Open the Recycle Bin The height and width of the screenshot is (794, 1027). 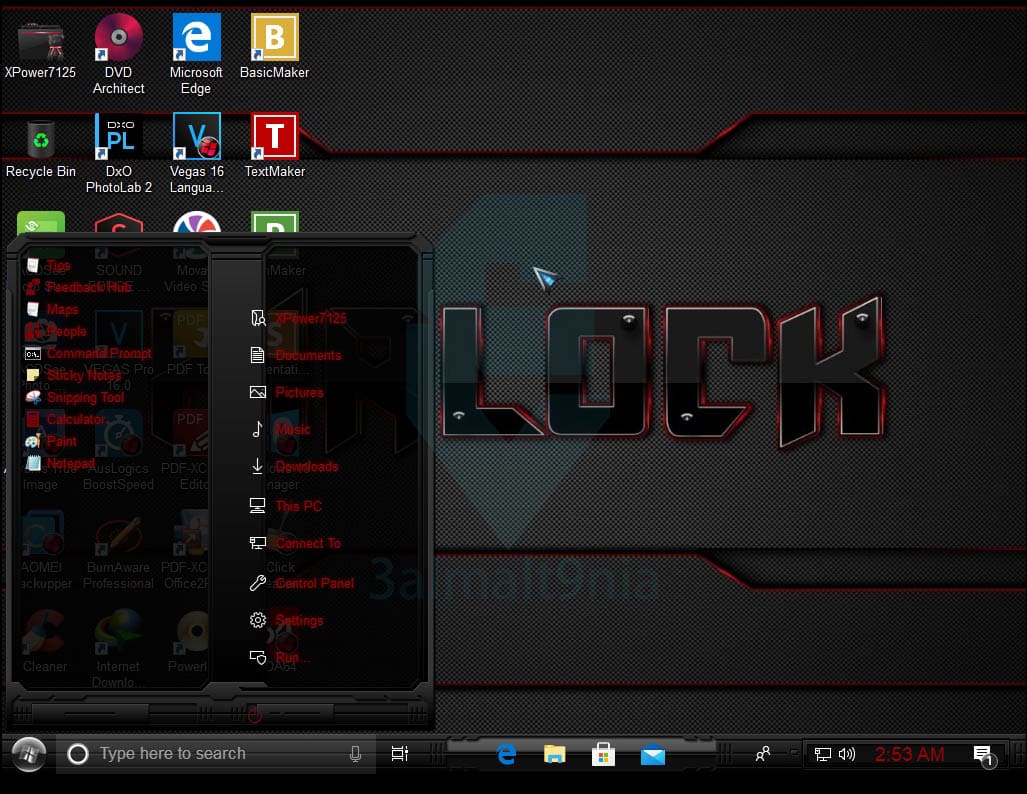tap(41, 149)
